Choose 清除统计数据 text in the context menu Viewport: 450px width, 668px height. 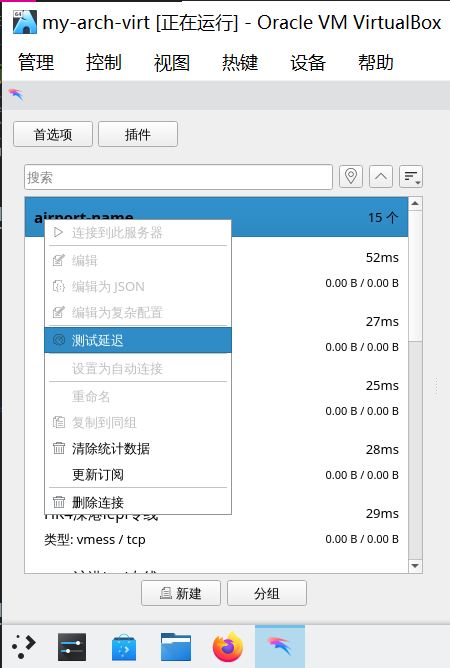coord(111,449)
